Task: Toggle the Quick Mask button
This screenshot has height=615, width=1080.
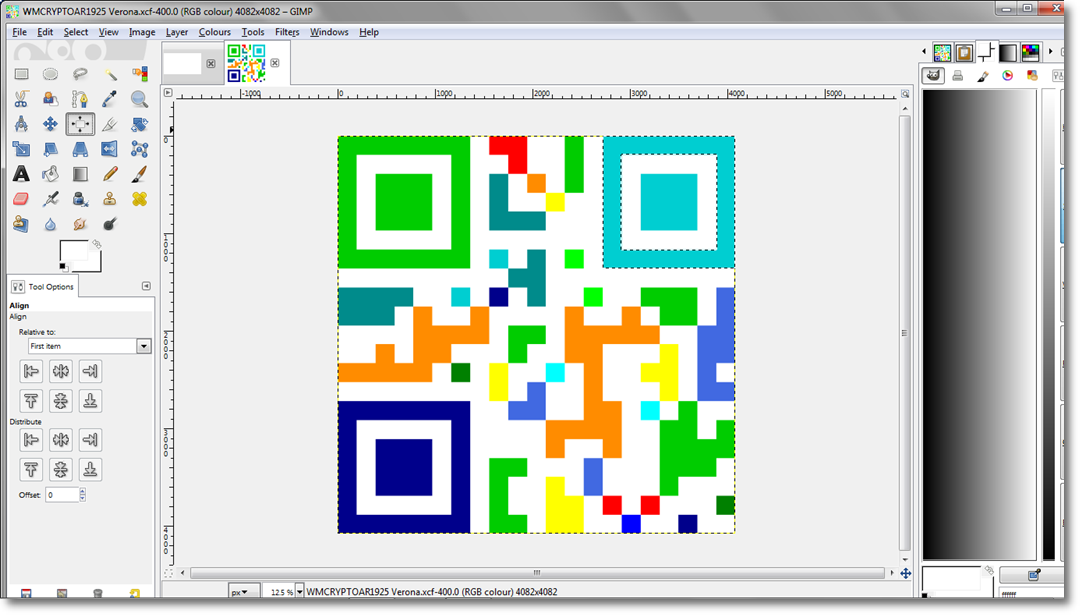Action: (168, 573)
